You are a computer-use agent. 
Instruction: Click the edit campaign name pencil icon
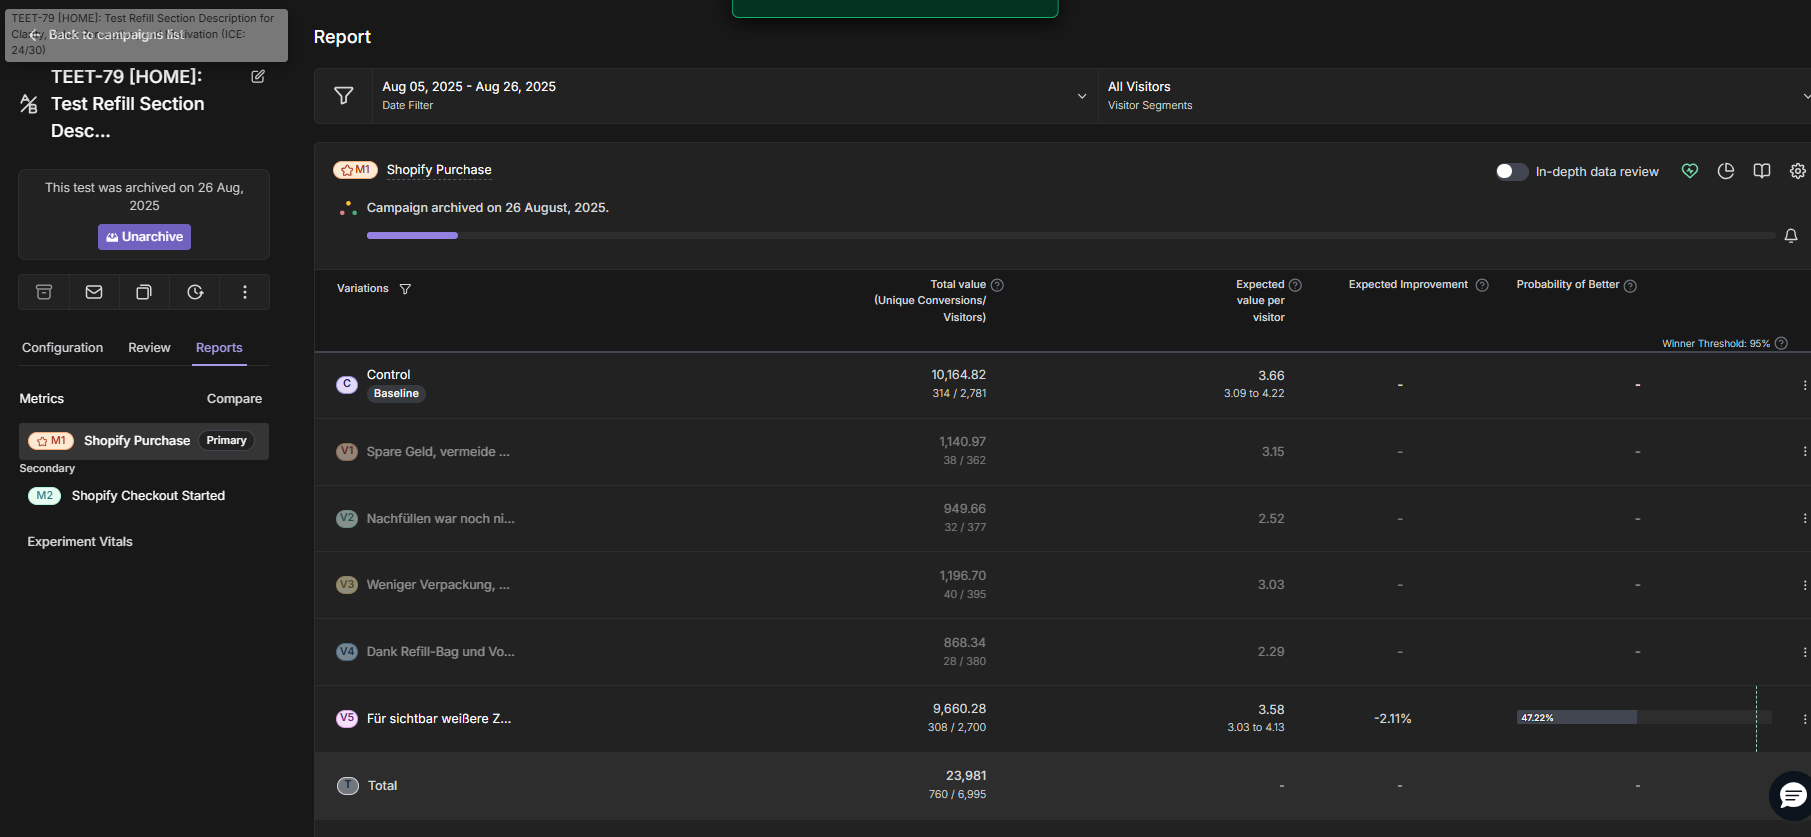coord(258,77)
